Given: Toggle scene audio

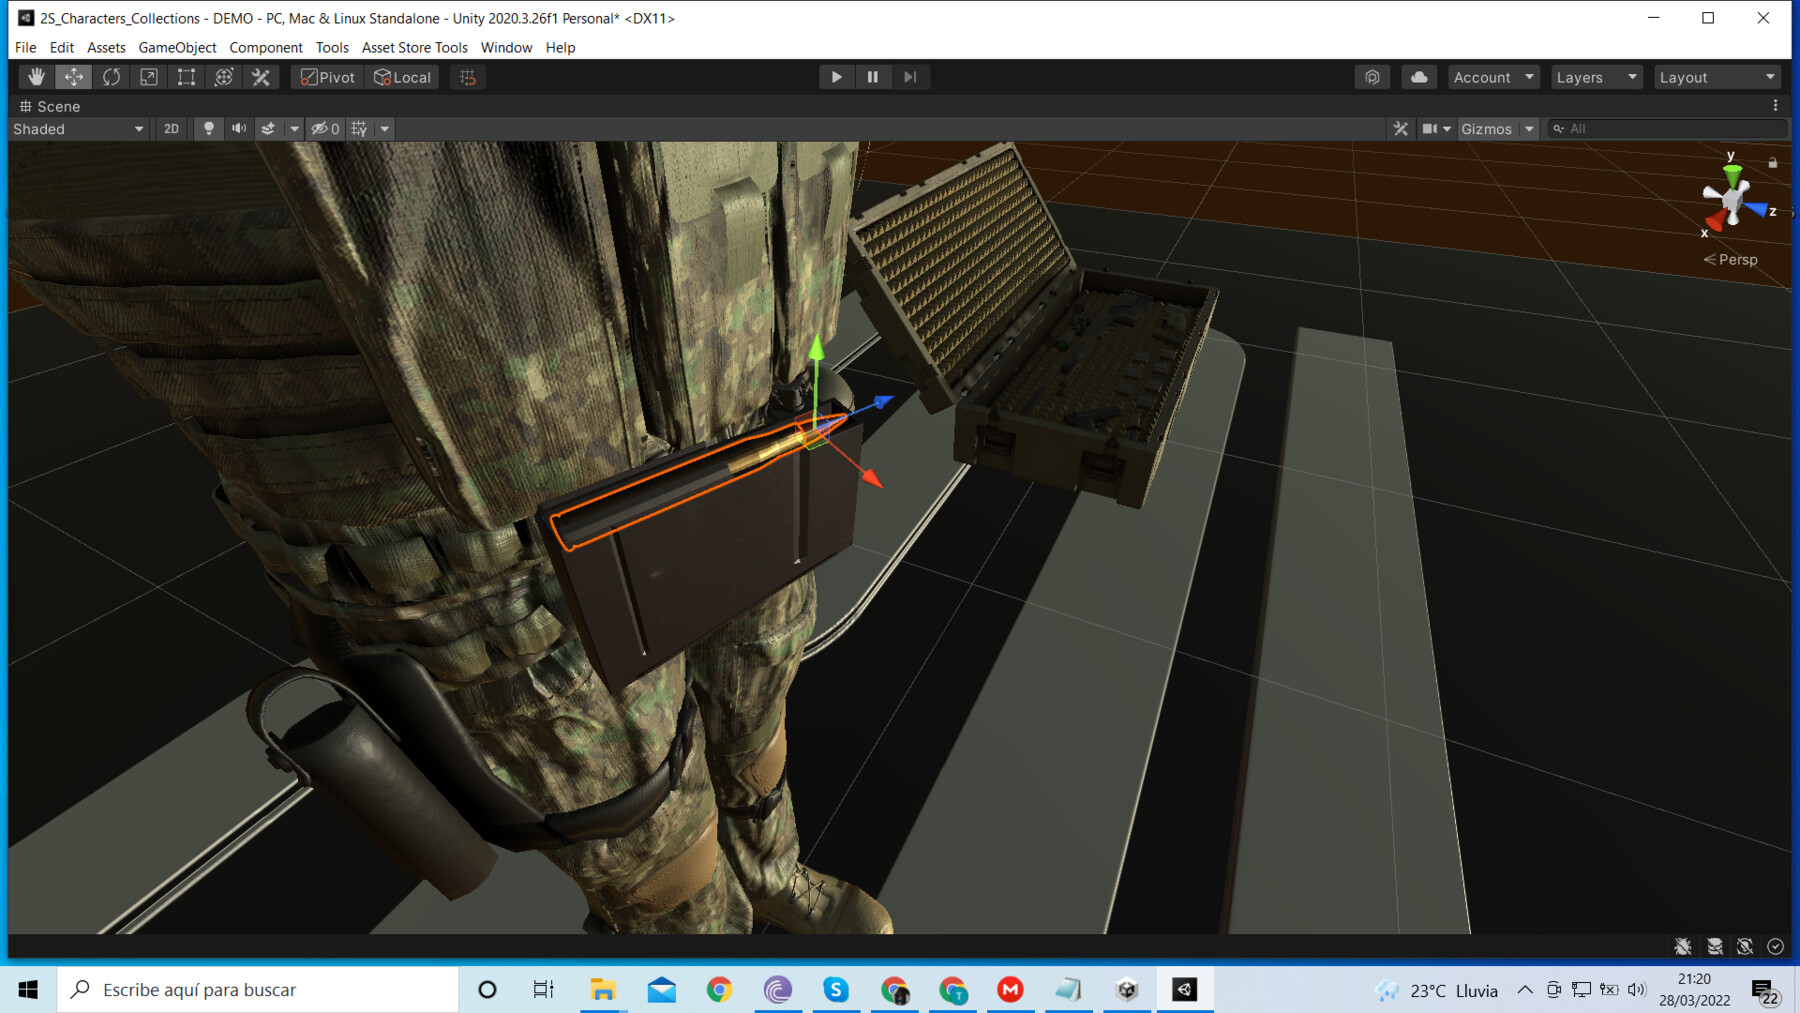Looking at the screenshot, I should pos(239,129).
